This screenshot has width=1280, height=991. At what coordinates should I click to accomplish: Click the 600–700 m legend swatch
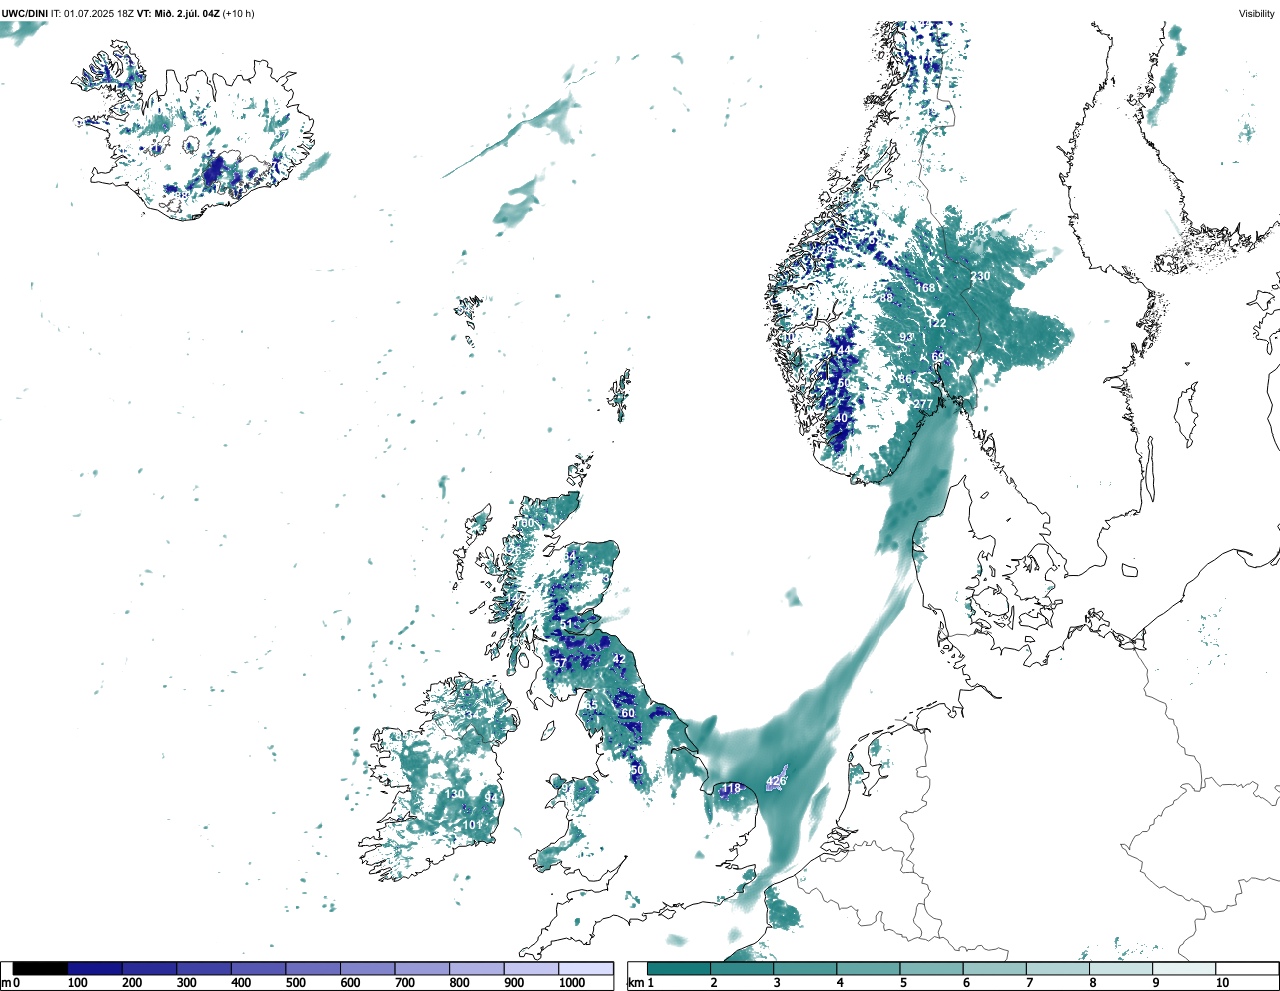pos(368,969)
